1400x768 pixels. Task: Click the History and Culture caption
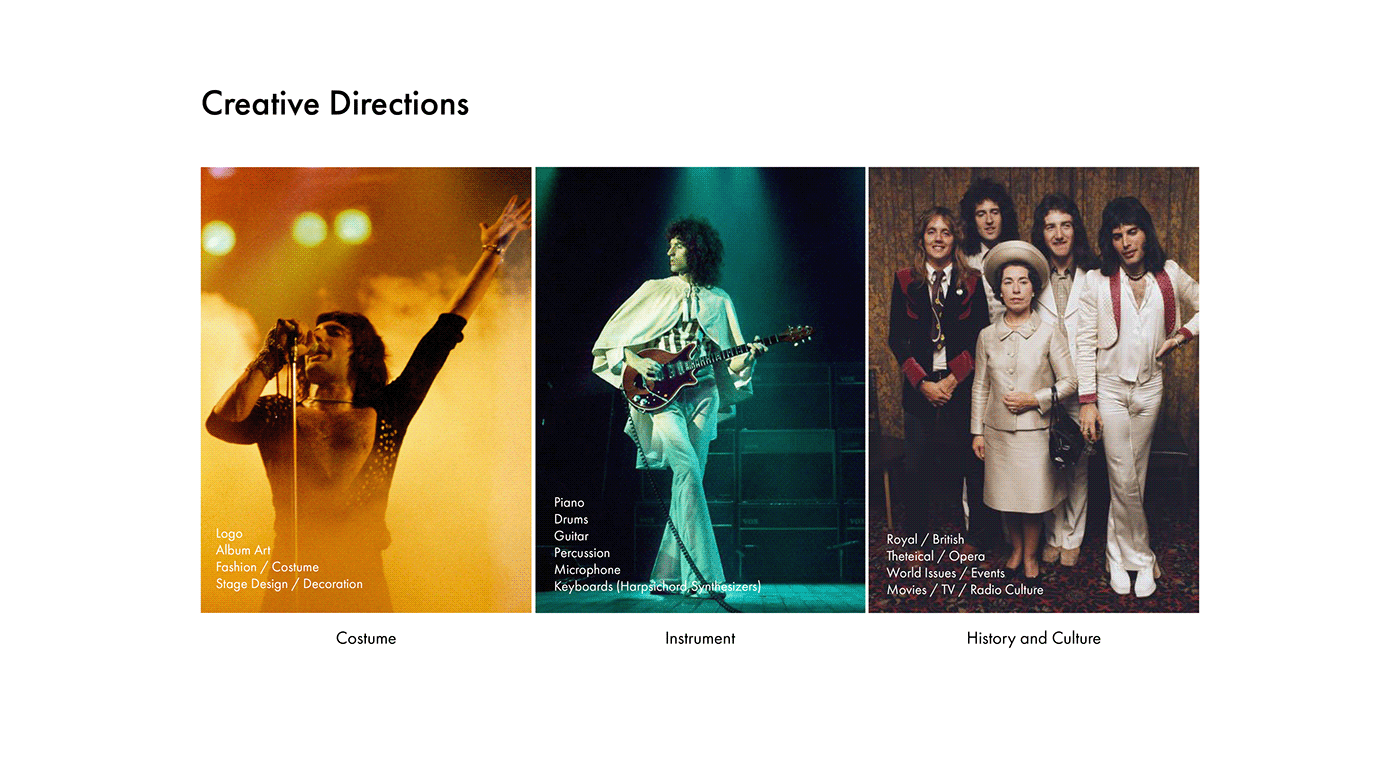1034,638
